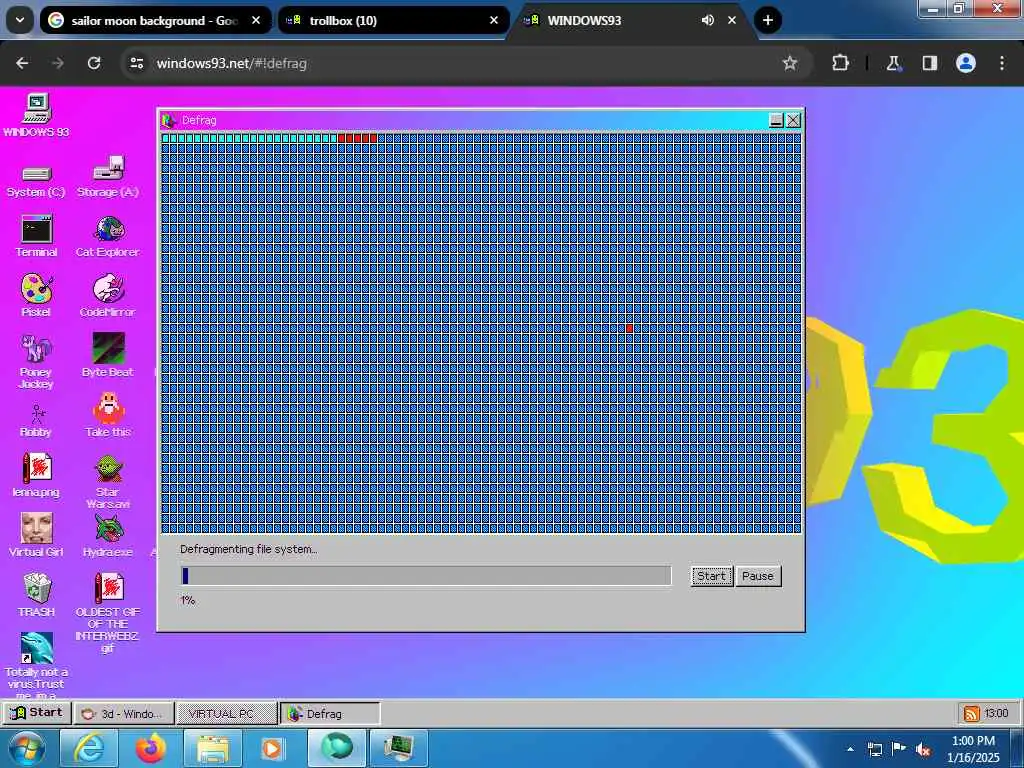
Task: Launch Firefox from the taskbar
Action: coord(151,748)
